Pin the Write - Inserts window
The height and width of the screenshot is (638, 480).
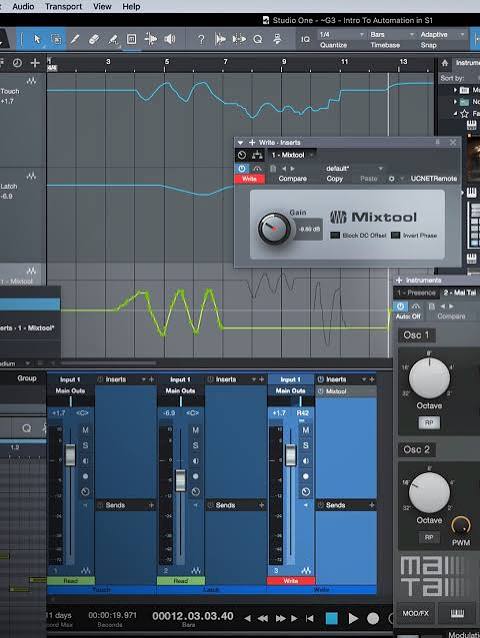click(x=438, y=142)
